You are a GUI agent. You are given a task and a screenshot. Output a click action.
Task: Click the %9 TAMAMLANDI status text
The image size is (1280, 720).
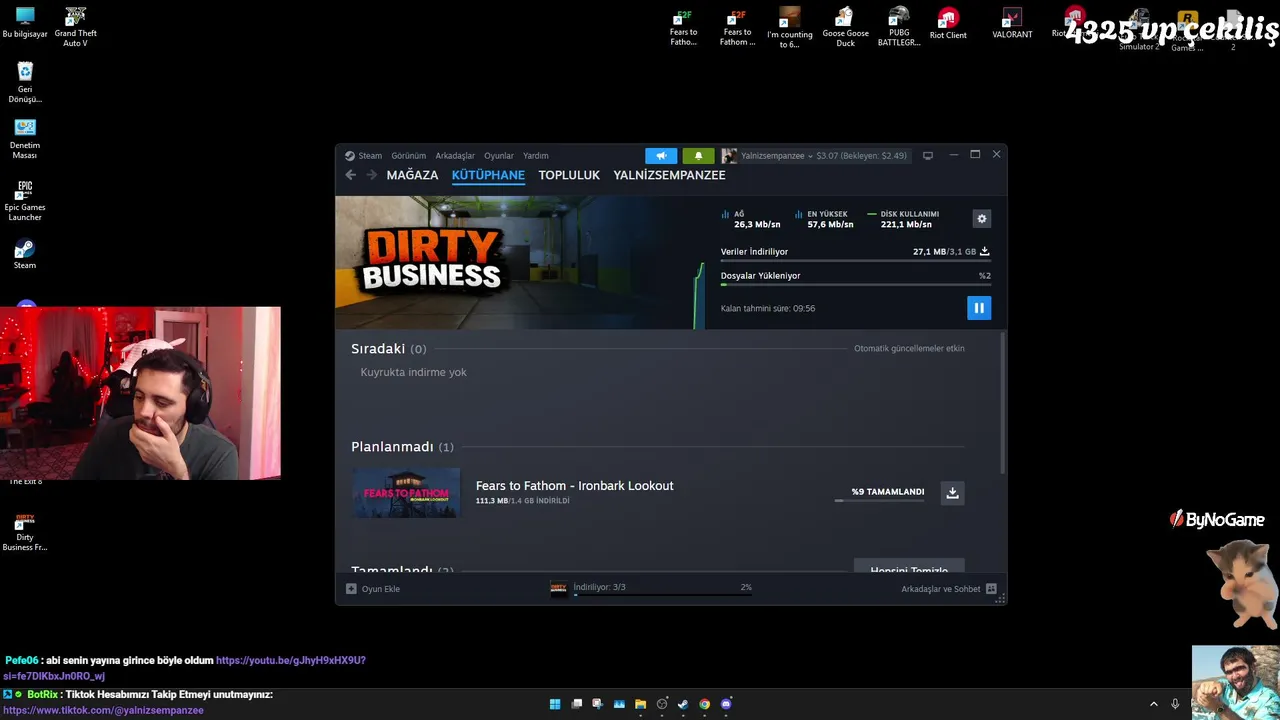click(888, 492)
